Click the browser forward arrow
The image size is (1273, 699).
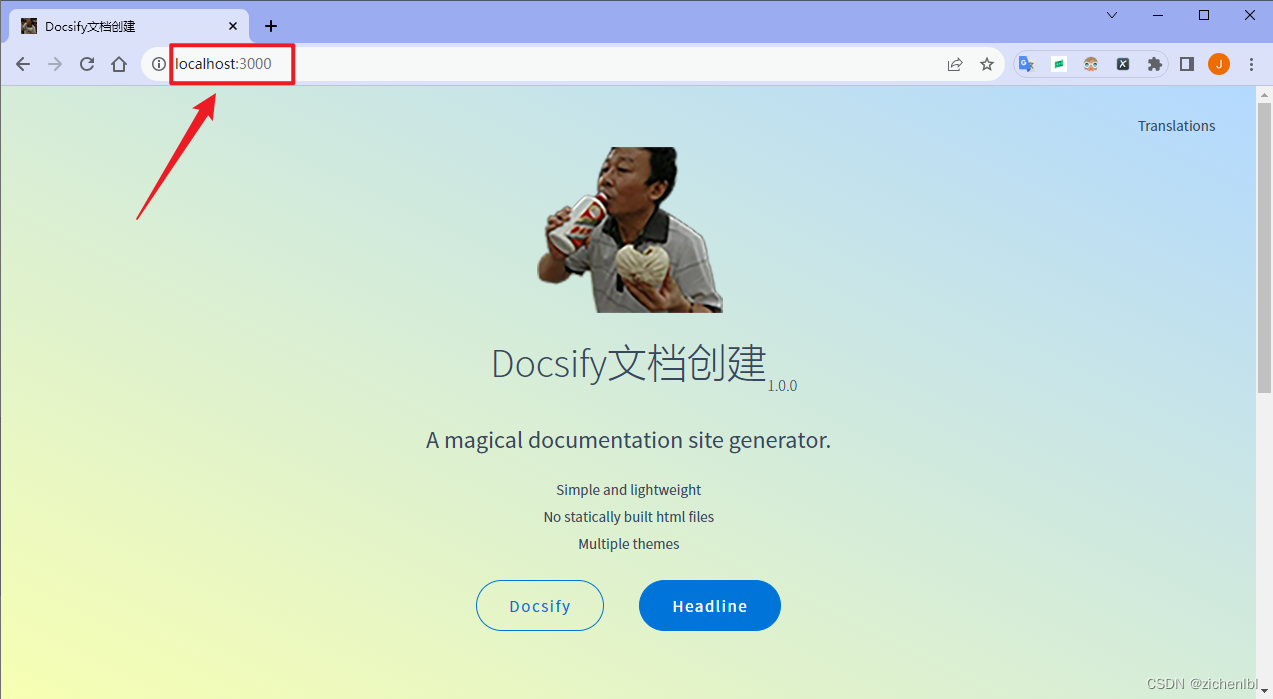click(x=55, y=64)
